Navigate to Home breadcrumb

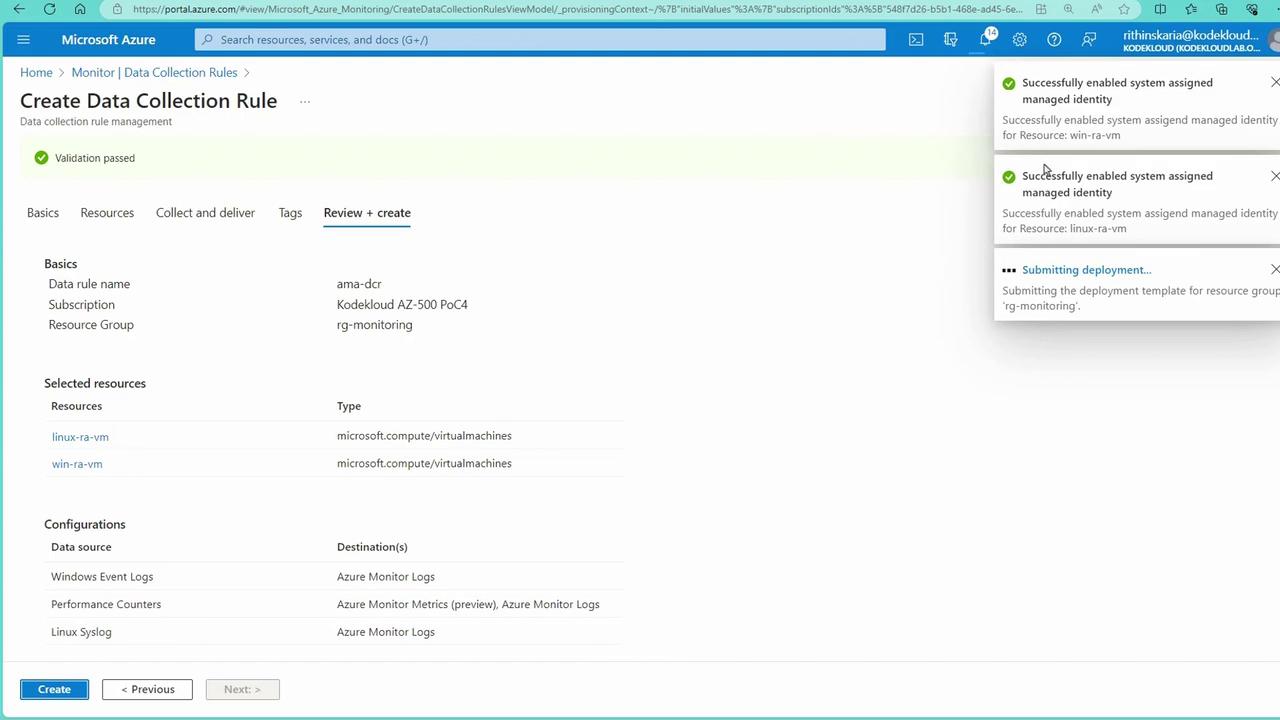click(x=36, y=72)
